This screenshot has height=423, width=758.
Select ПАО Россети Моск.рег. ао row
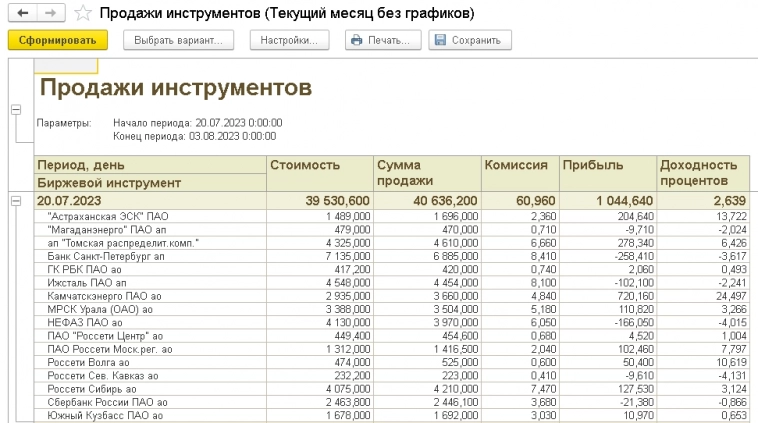click(392, 349)
